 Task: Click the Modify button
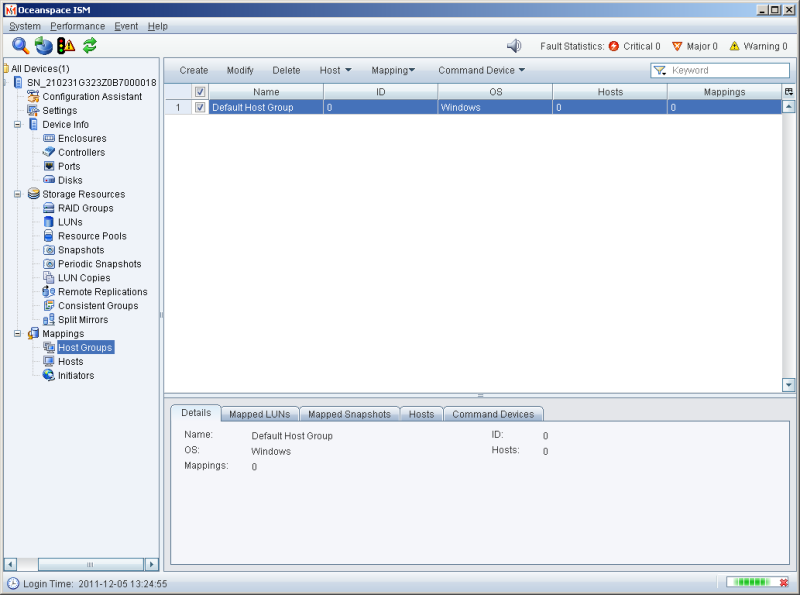(x=240, y=70)
